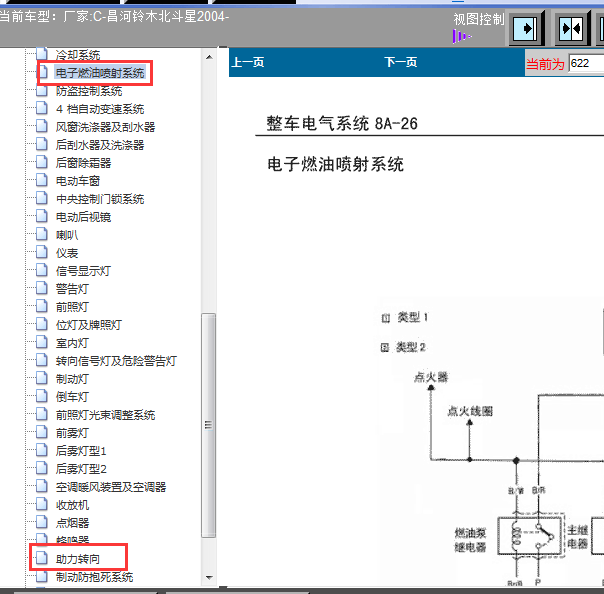604x594 pixels.
Task: Click 类型 1 legend entry
Action: pos(405,318)
